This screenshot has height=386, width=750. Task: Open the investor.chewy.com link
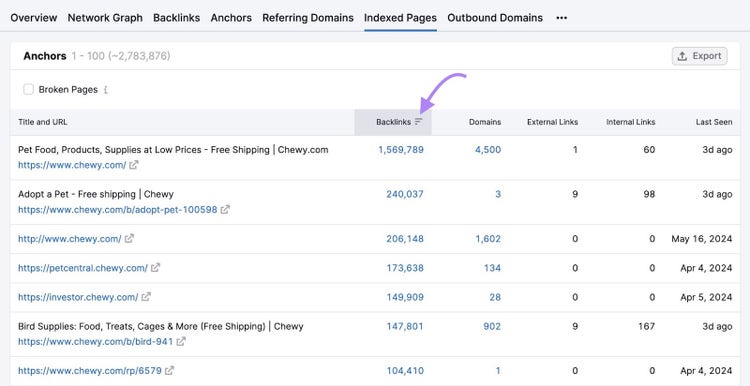(78, 297)
